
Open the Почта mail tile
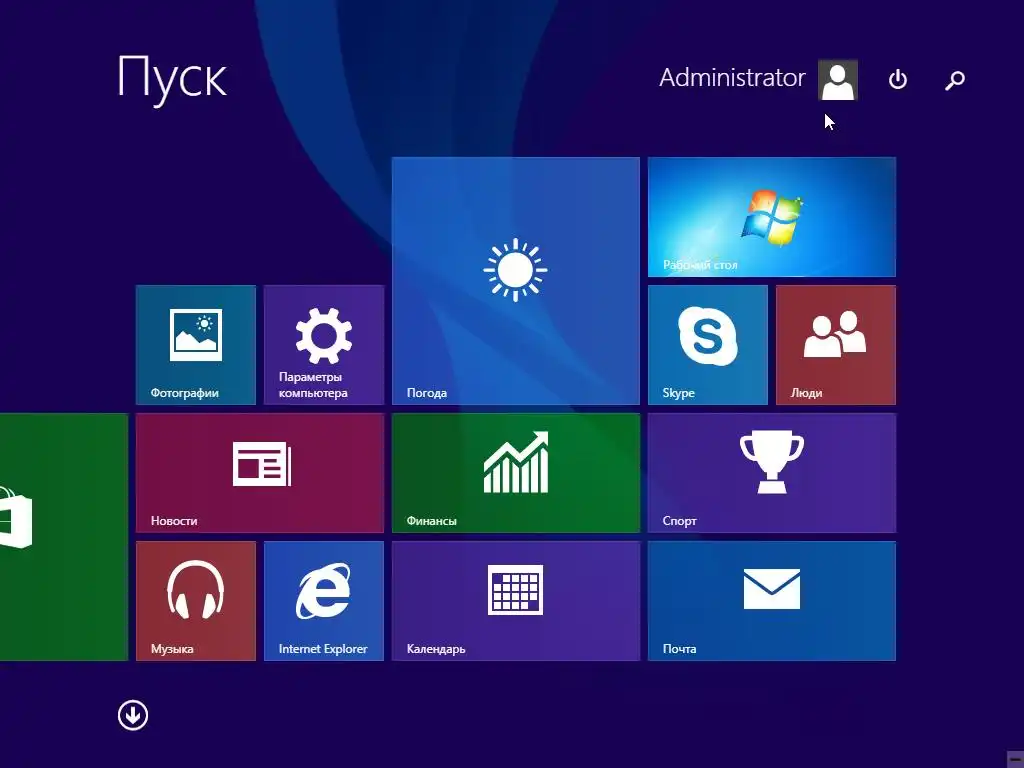pyautogui.click(x=772, y=601)
